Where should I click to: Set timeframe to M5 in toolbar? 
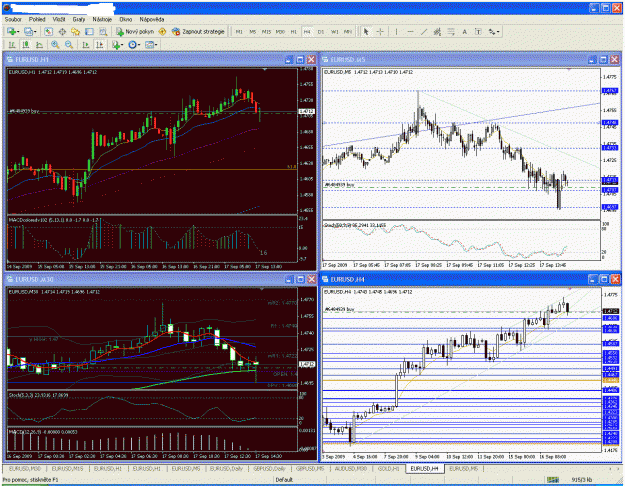[x=253, y=31]
